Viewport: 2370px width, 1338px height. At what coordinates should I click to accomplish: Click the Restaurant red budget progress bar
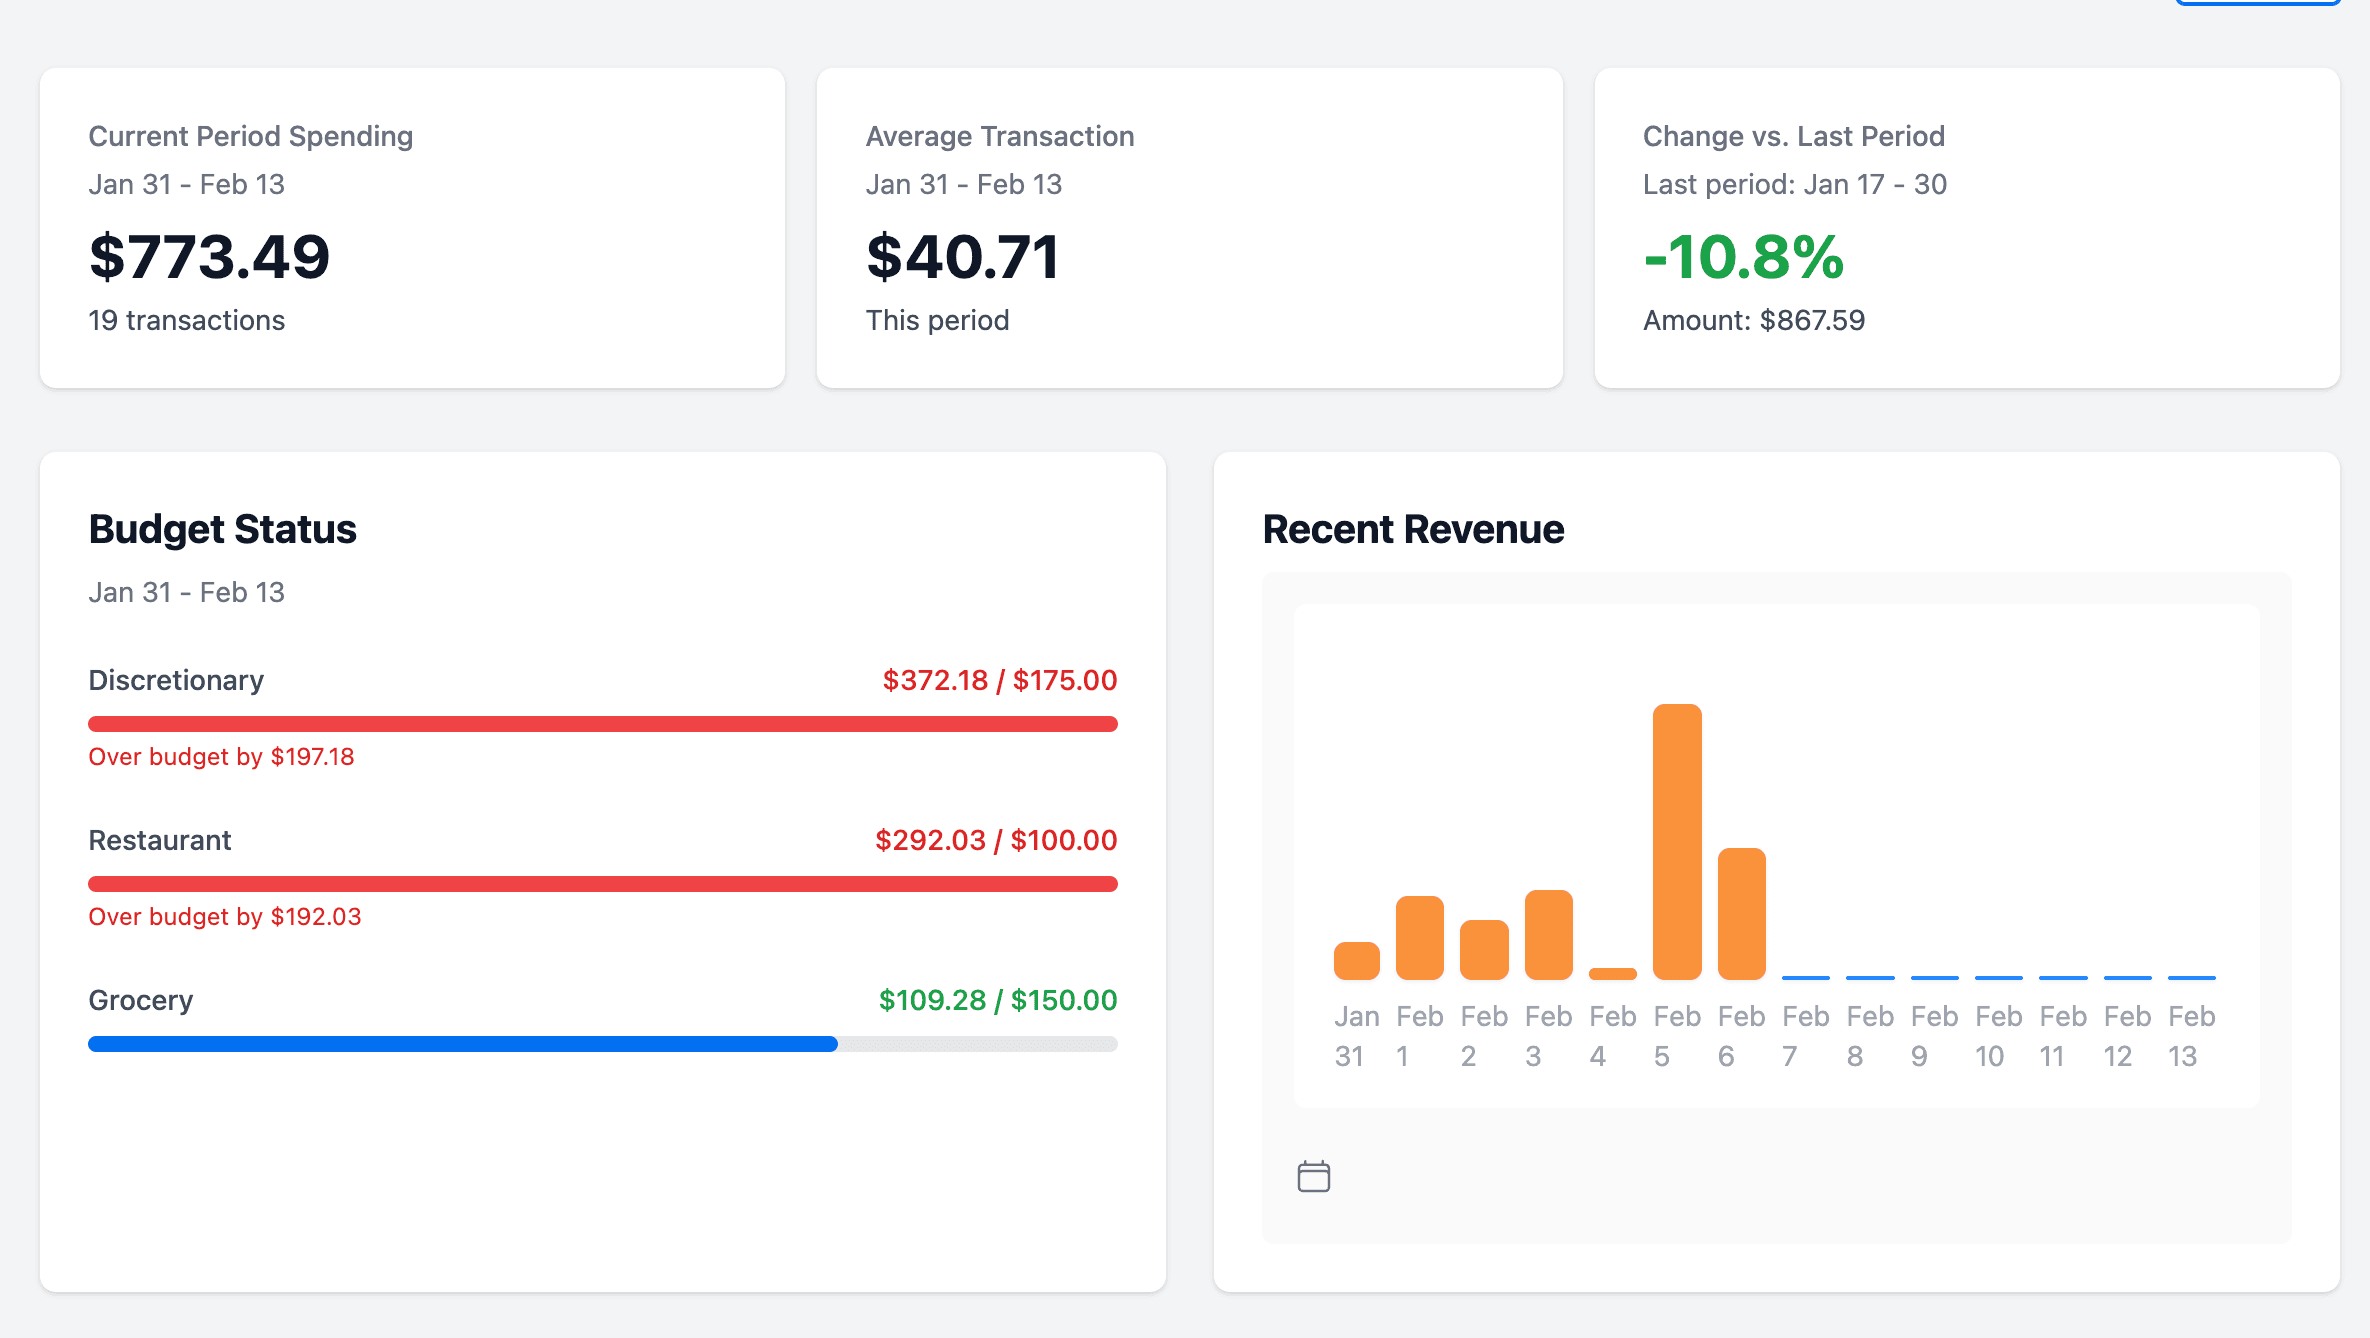(x=602, y=884)
